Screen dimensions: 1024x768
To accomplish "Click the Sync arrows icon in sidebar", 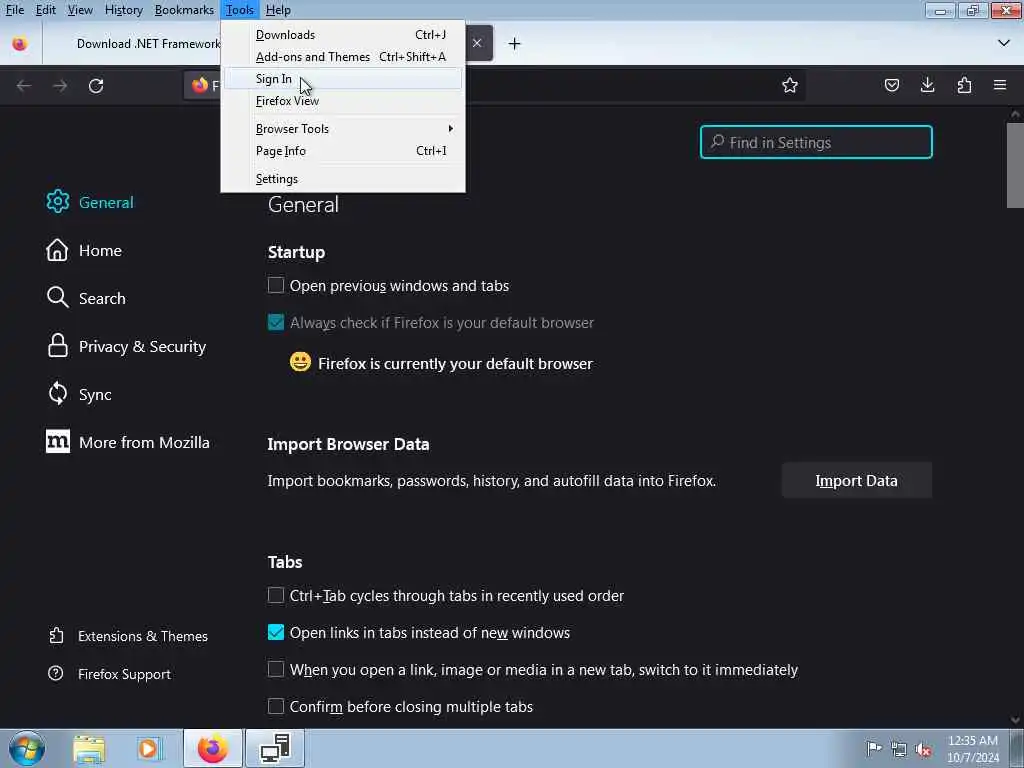I will 57,393.
